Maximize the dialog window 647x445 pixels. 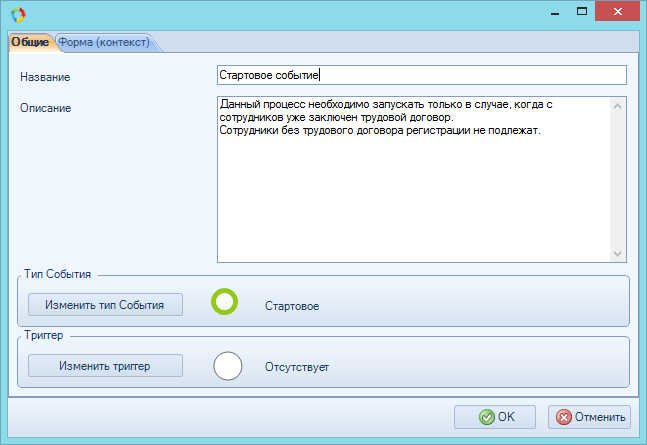582,12
